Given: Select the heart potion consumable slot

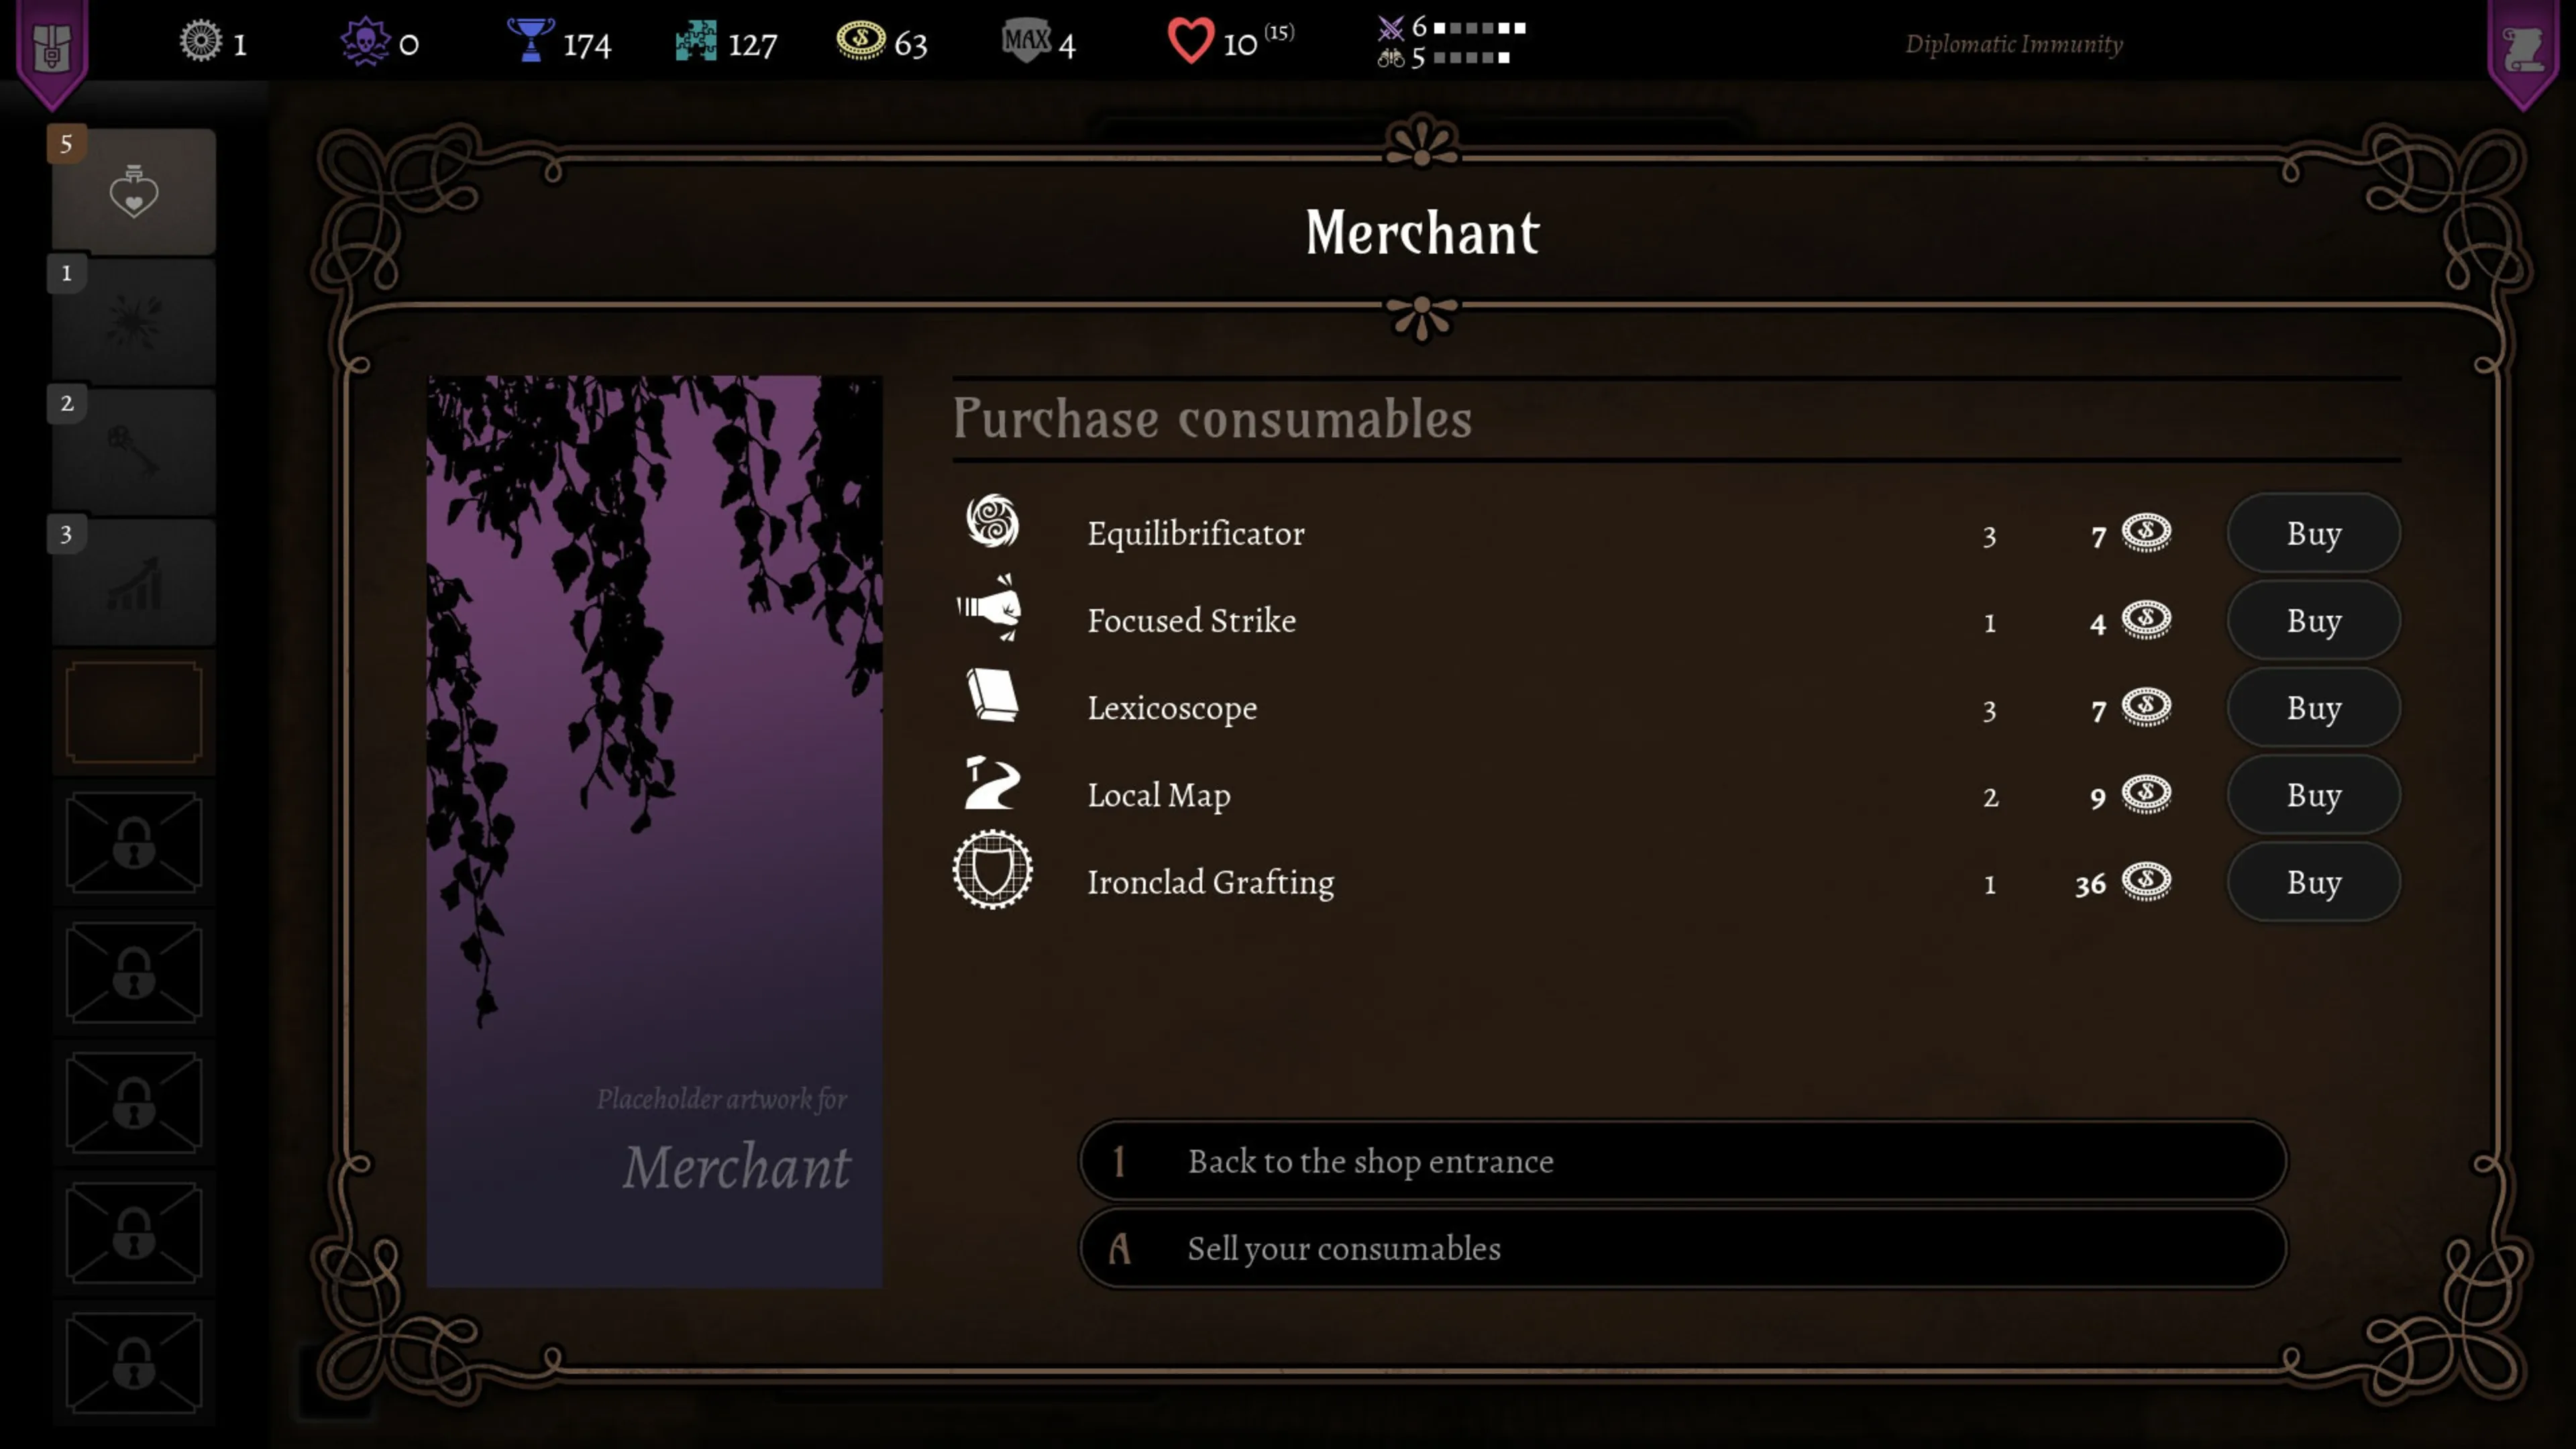Looking at the screenshot, I should (x=133, y=190).
